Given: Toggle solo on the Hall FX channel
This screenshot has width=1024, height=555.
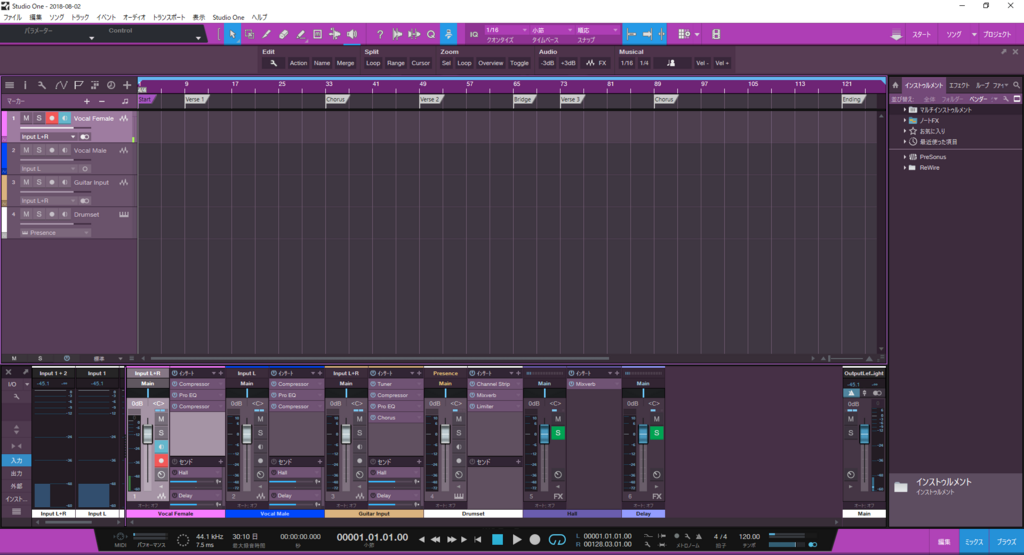Looking at the screenshot, I should coord(558,433).
